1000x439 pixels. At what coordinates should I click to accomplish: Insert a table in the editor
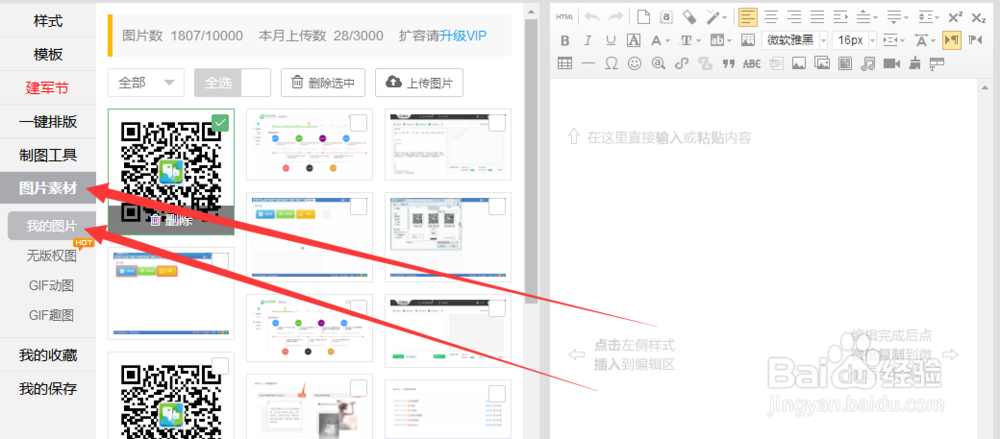564,63
